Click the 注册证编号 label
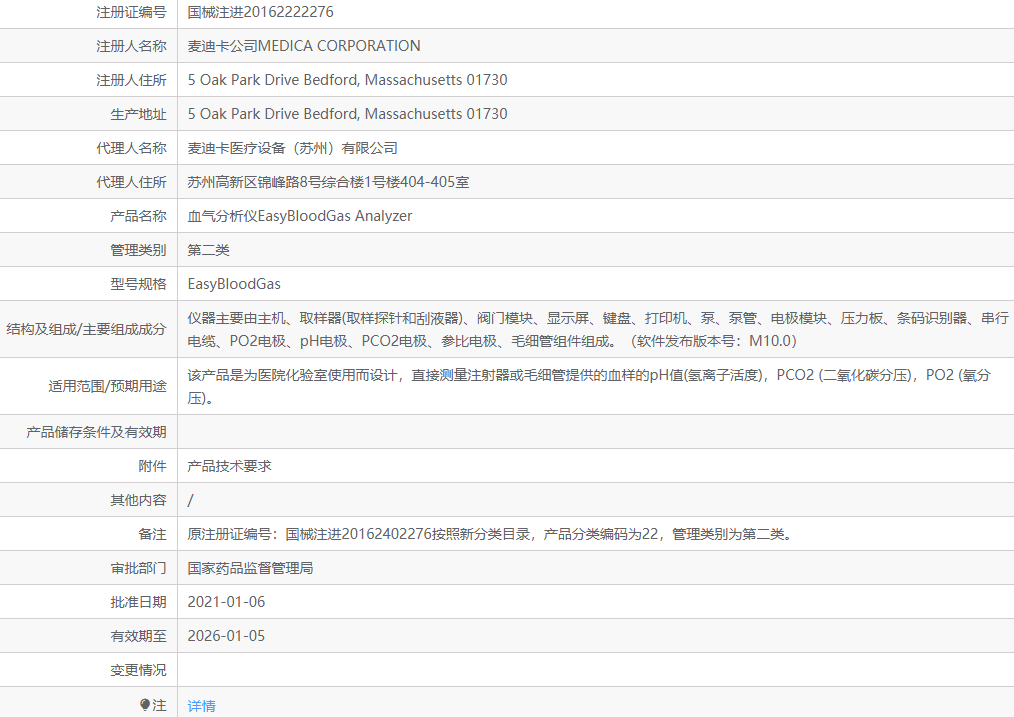The width and height of the screenshot is (1014, 717). [x=131, y=12]
